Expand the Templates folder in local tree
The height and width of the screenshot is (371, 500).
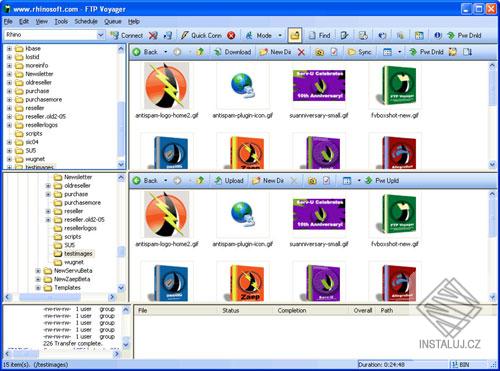point(38,288)
